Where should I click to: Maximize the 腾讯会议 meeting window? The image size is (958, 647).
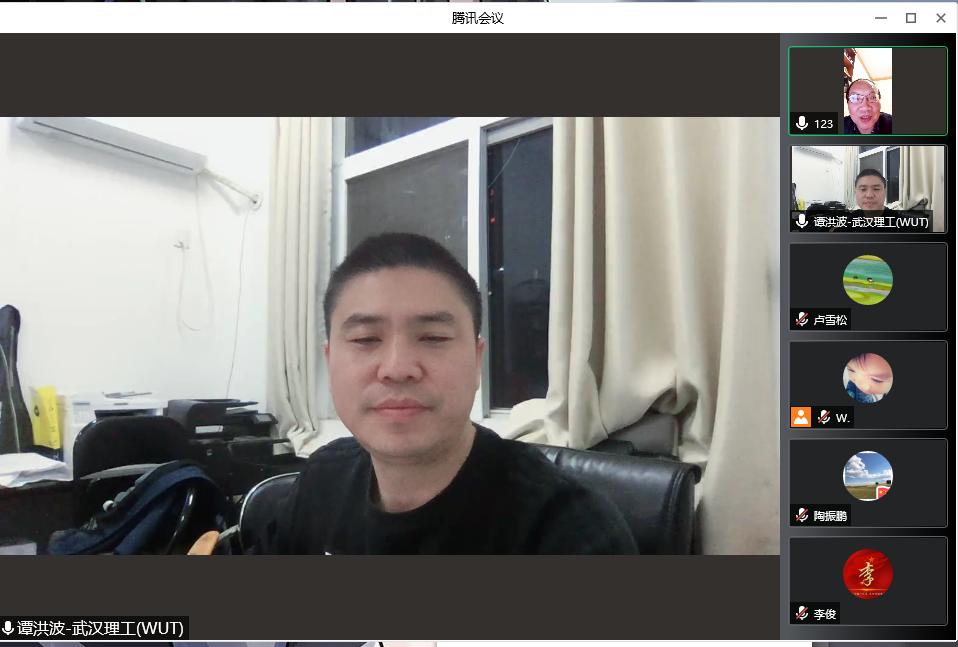pos(911,17)
